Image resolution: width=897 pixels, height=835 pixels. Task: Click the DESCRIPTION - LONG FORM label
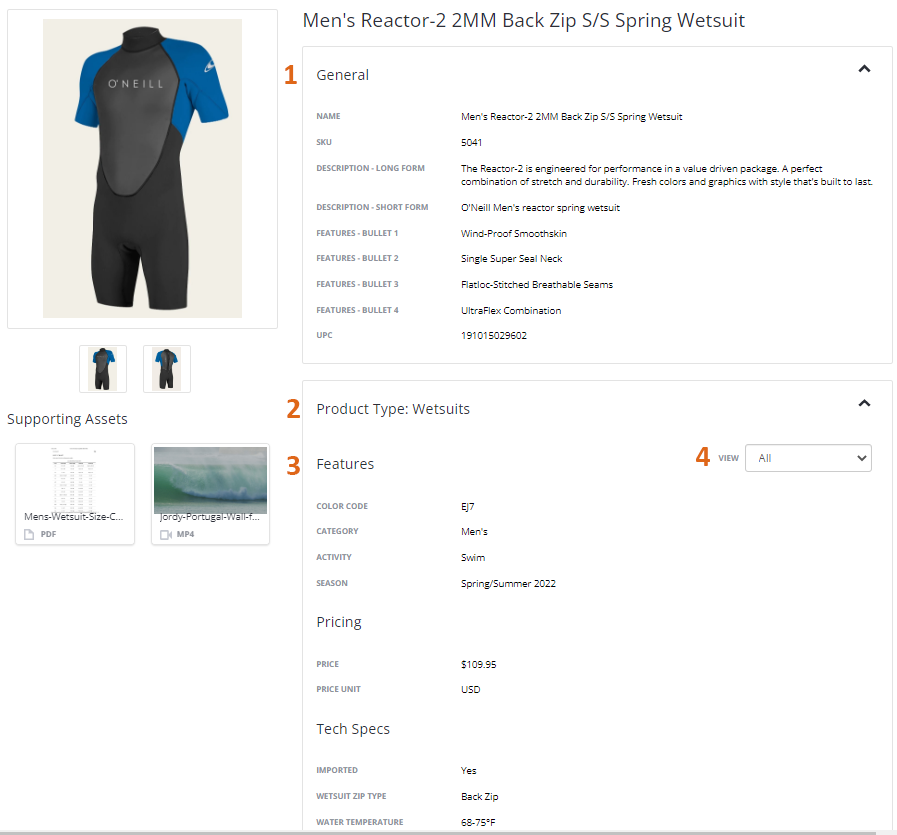[370, 168]
